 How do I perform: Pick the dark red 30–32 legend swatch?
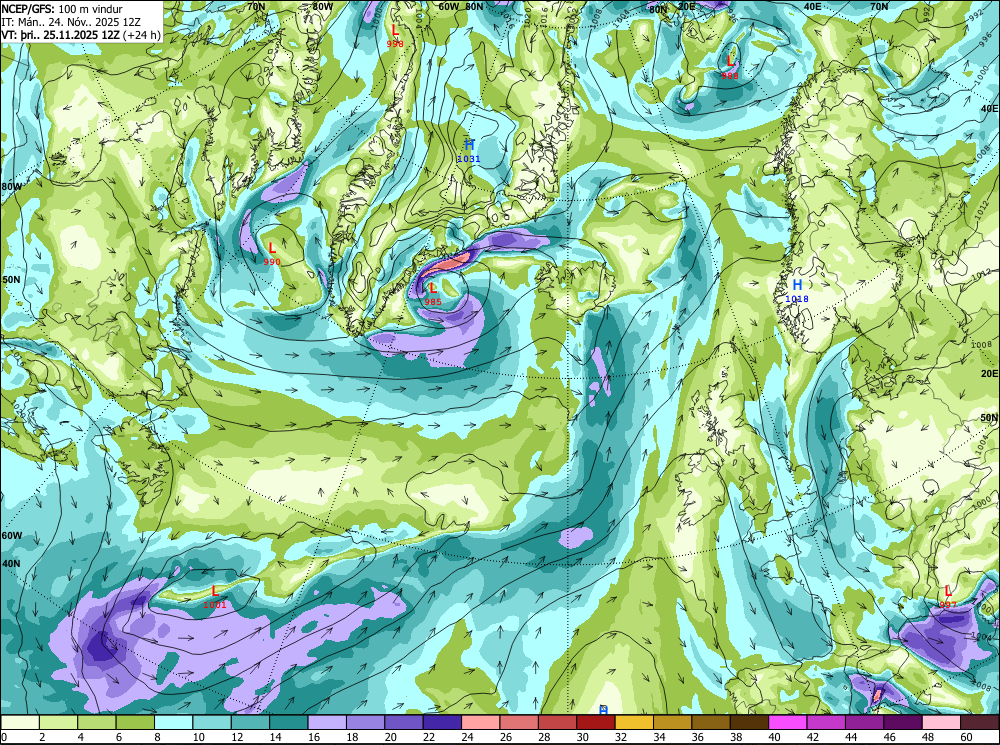click(595, 722)
